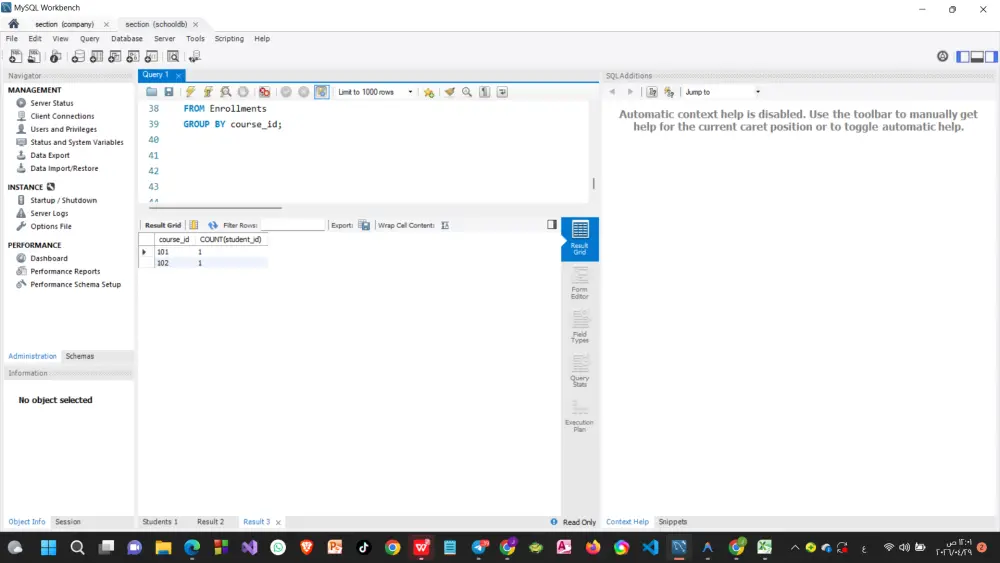1000x563 pixels.
Task: Switch to section (company) connection tab
Action: pos(64,24)
